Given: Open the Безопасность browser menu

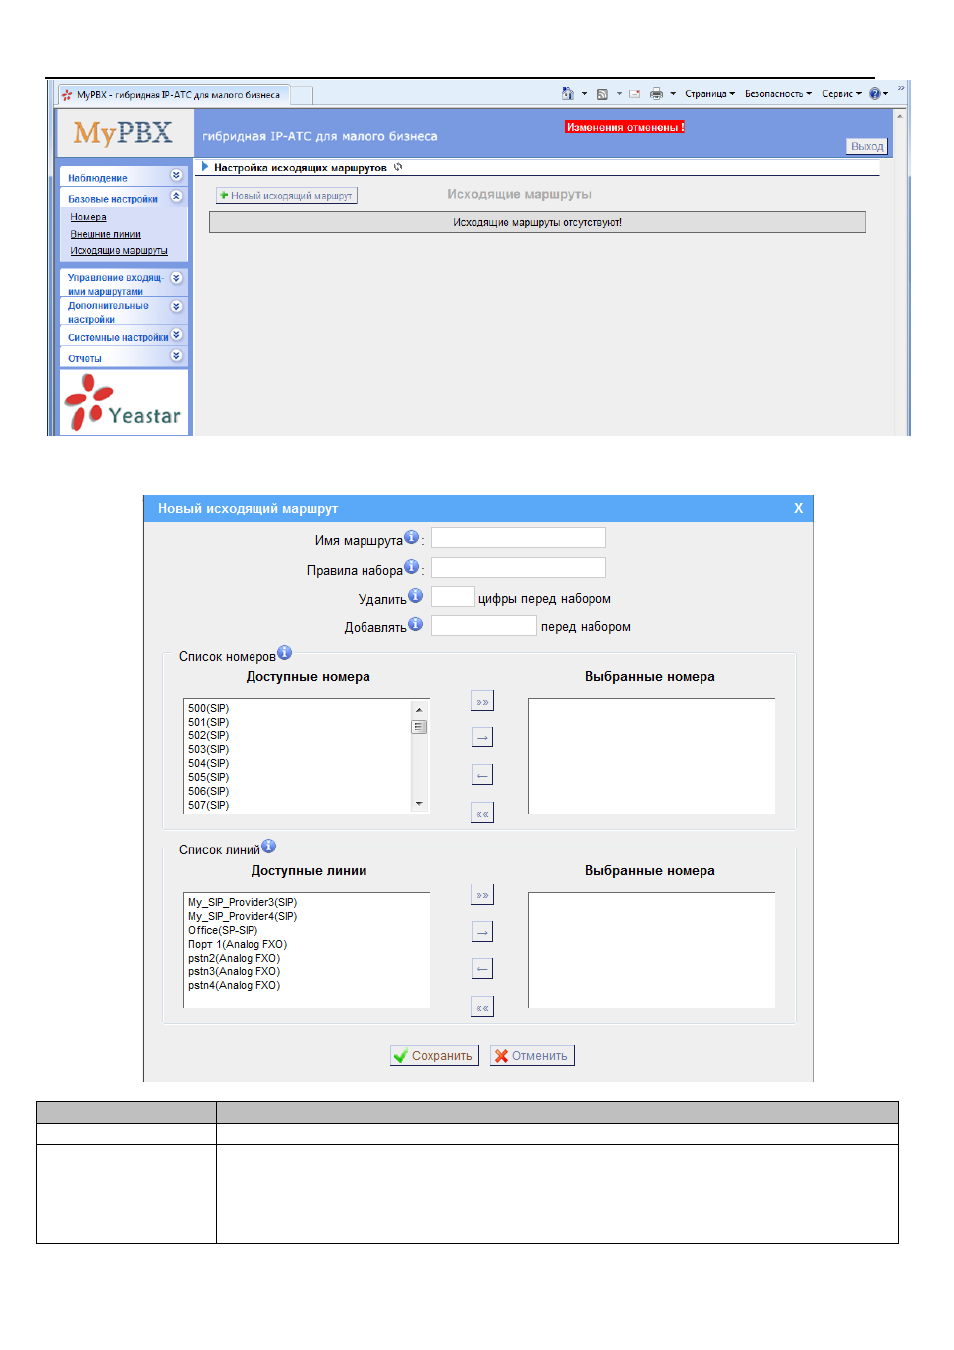Looking at the screenshot, I should click(x=778, y=94).
